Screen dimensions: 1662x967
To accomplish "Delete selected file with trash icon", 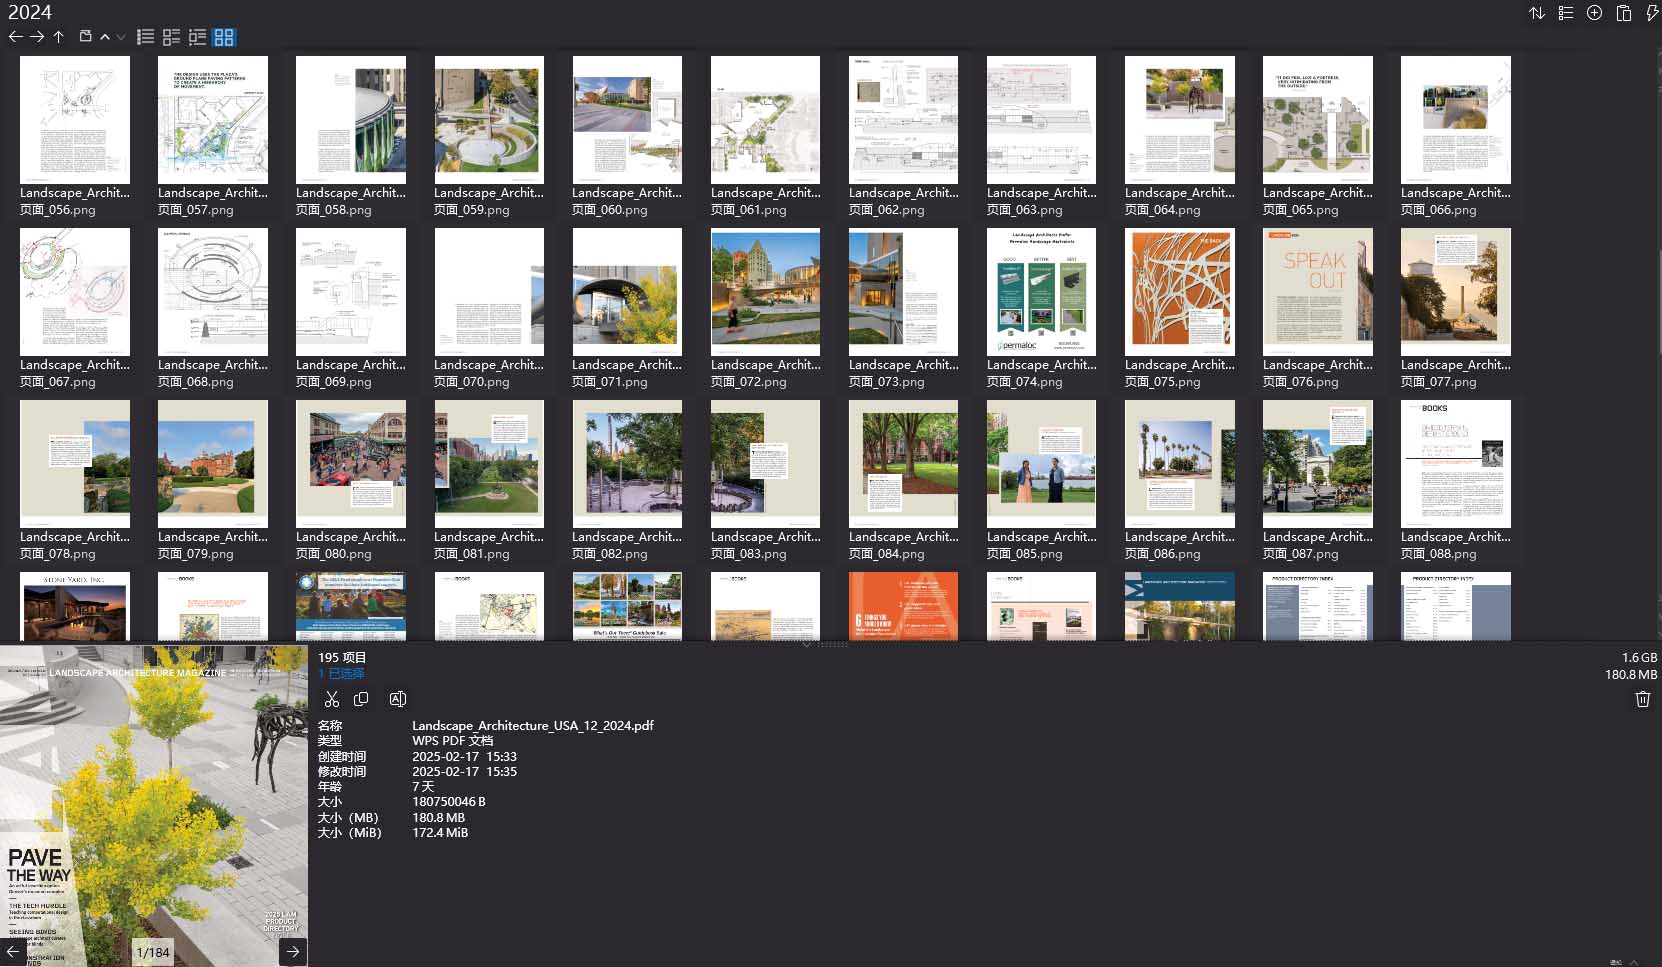I will [x=1642, y=699].
